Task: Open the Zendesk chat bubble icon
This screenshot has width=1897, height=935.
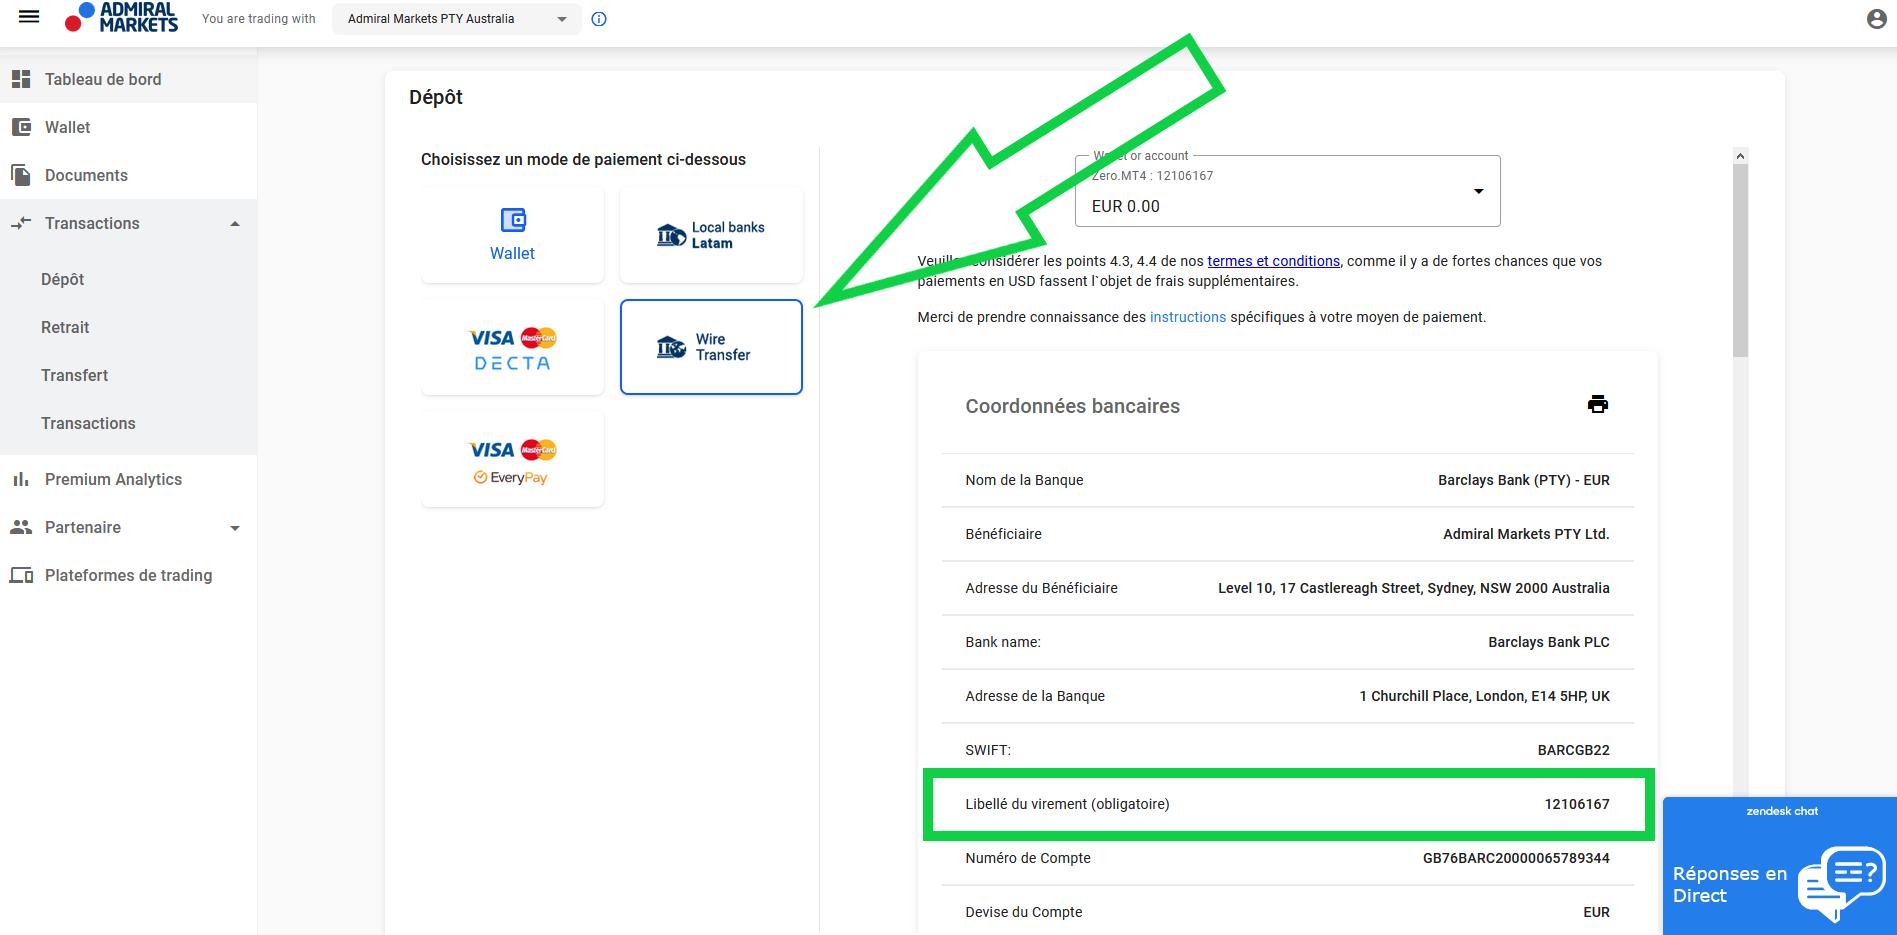Action: coord(1842,883)
